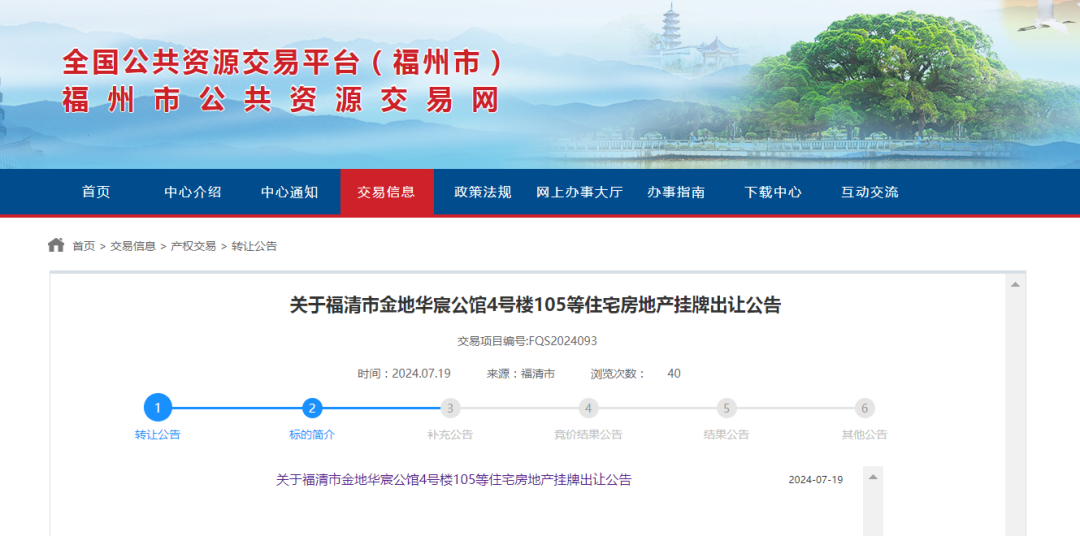The image size is (1080, 536).
Task: Click the 其他公告 step label
Action: click(864, 435)
